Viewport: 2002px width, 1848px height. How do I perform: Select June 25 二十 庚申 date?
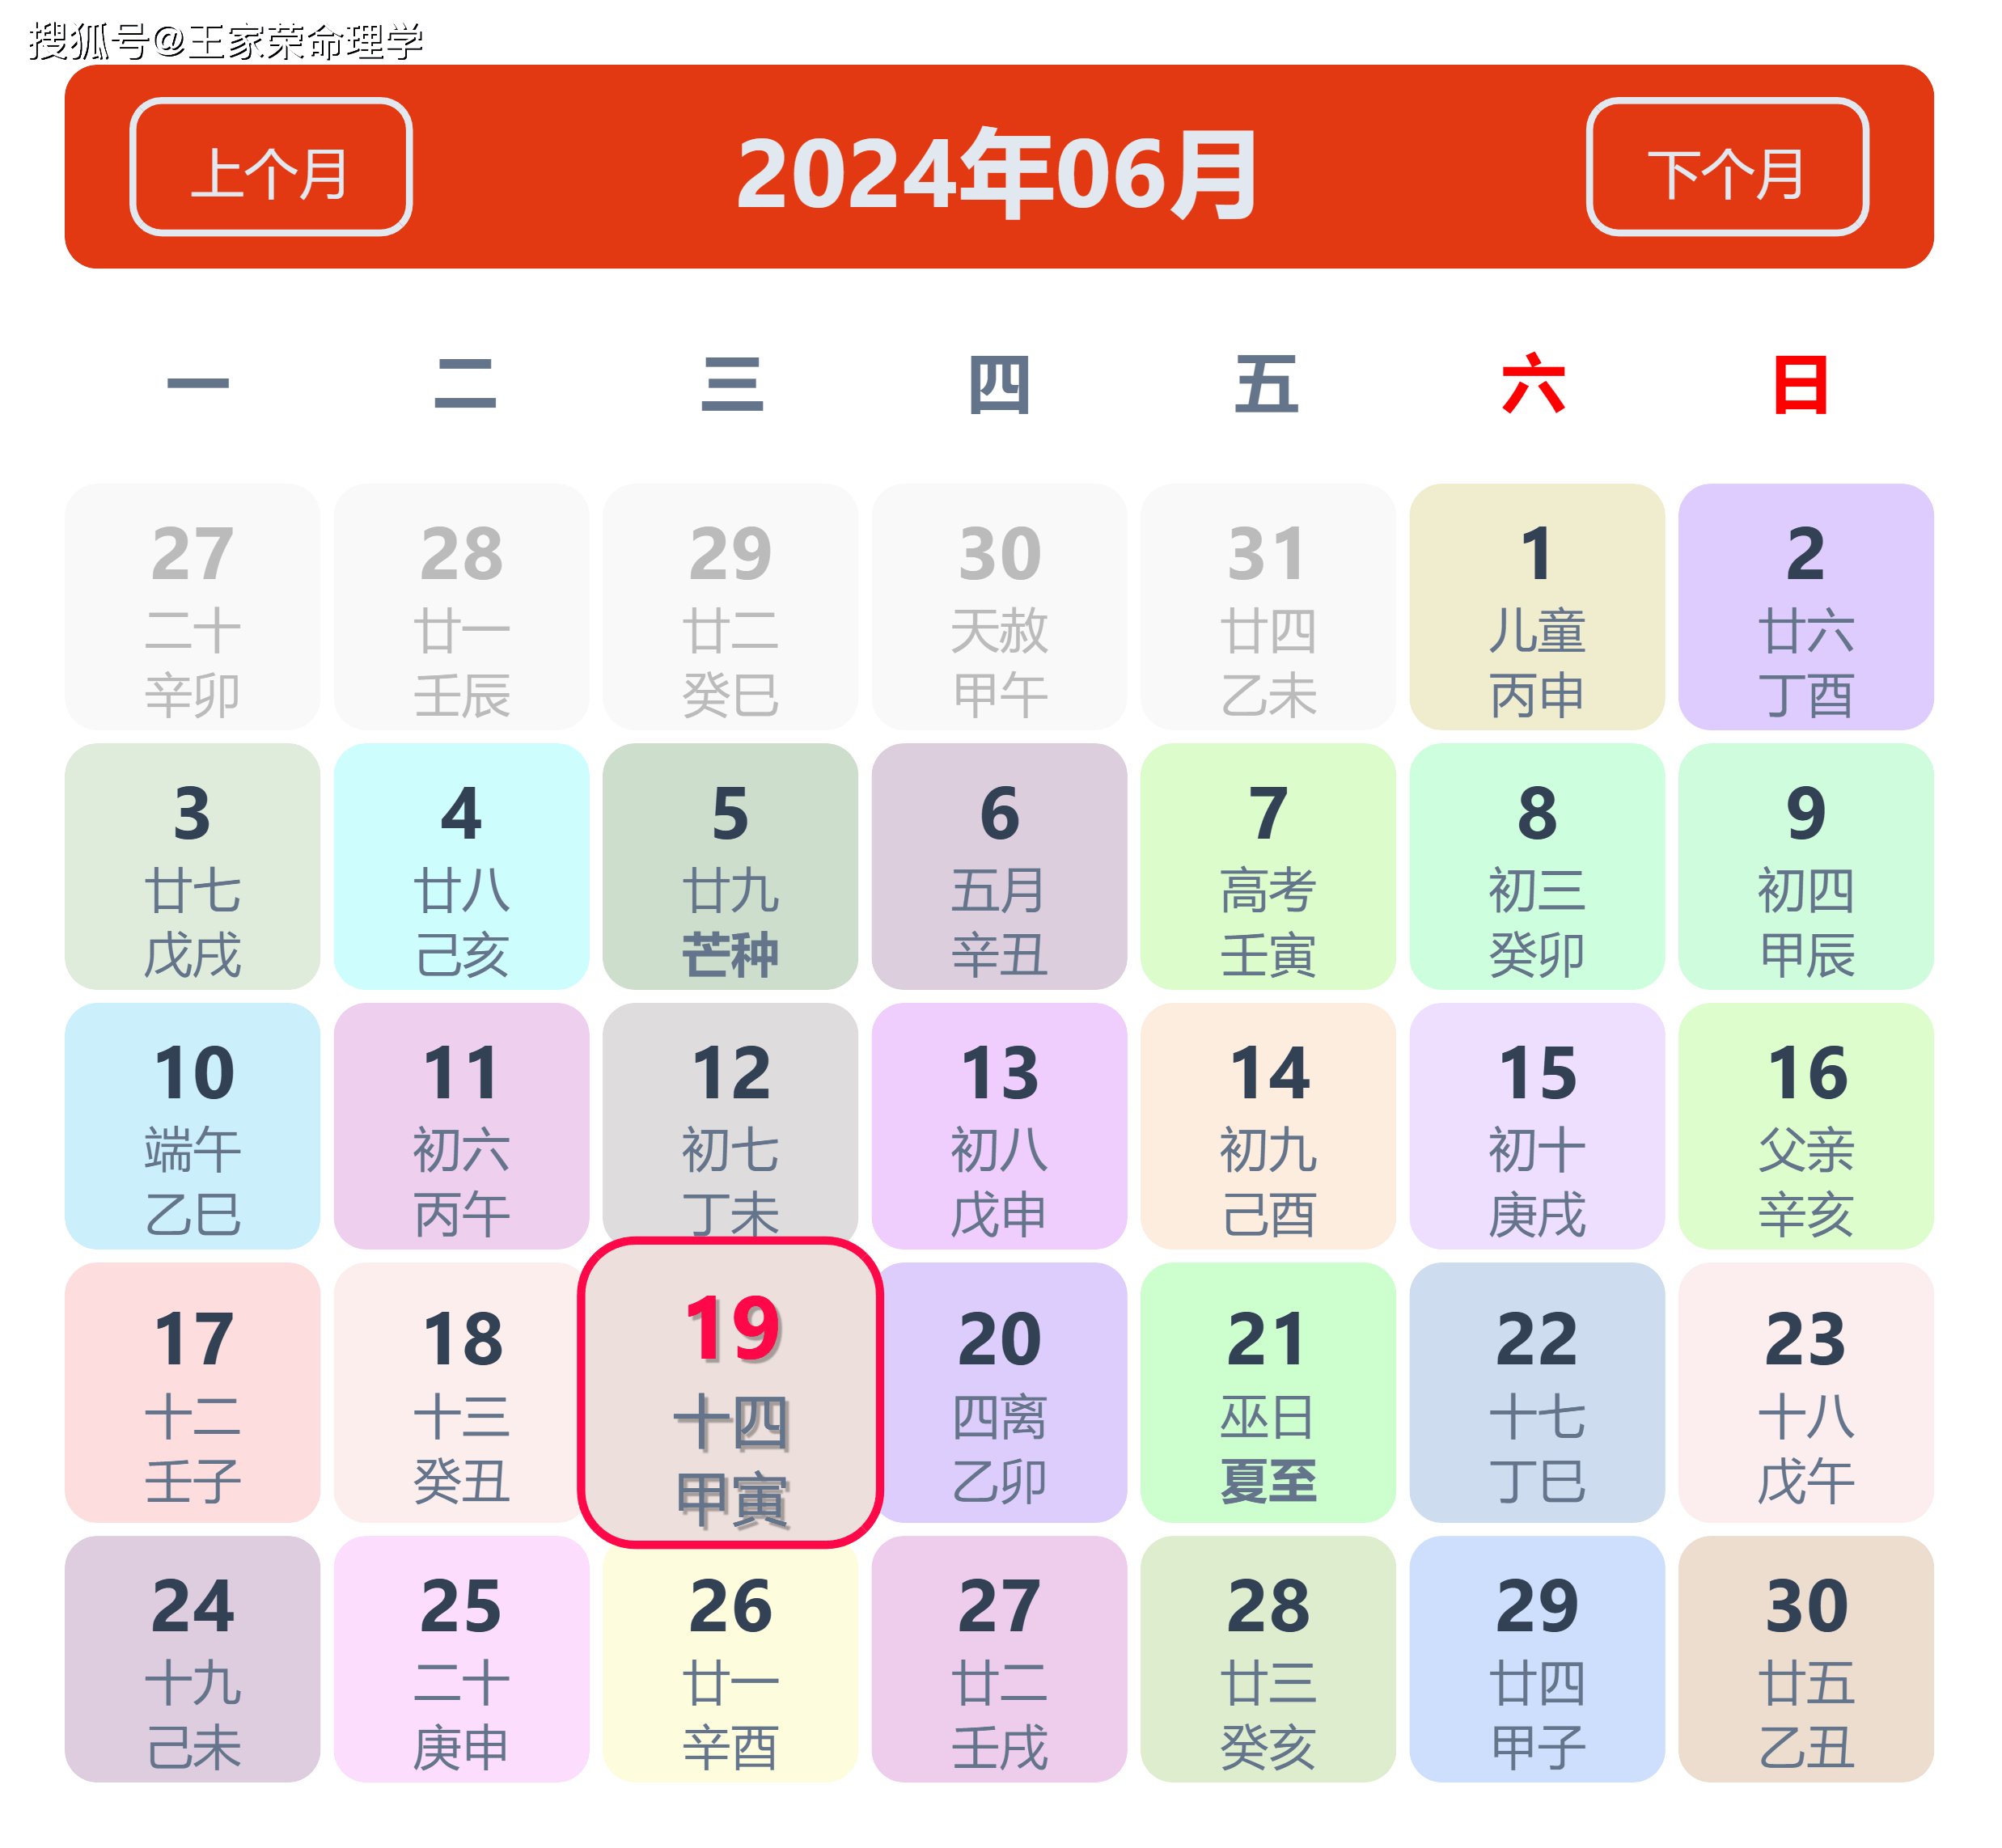coord(462,1660)
